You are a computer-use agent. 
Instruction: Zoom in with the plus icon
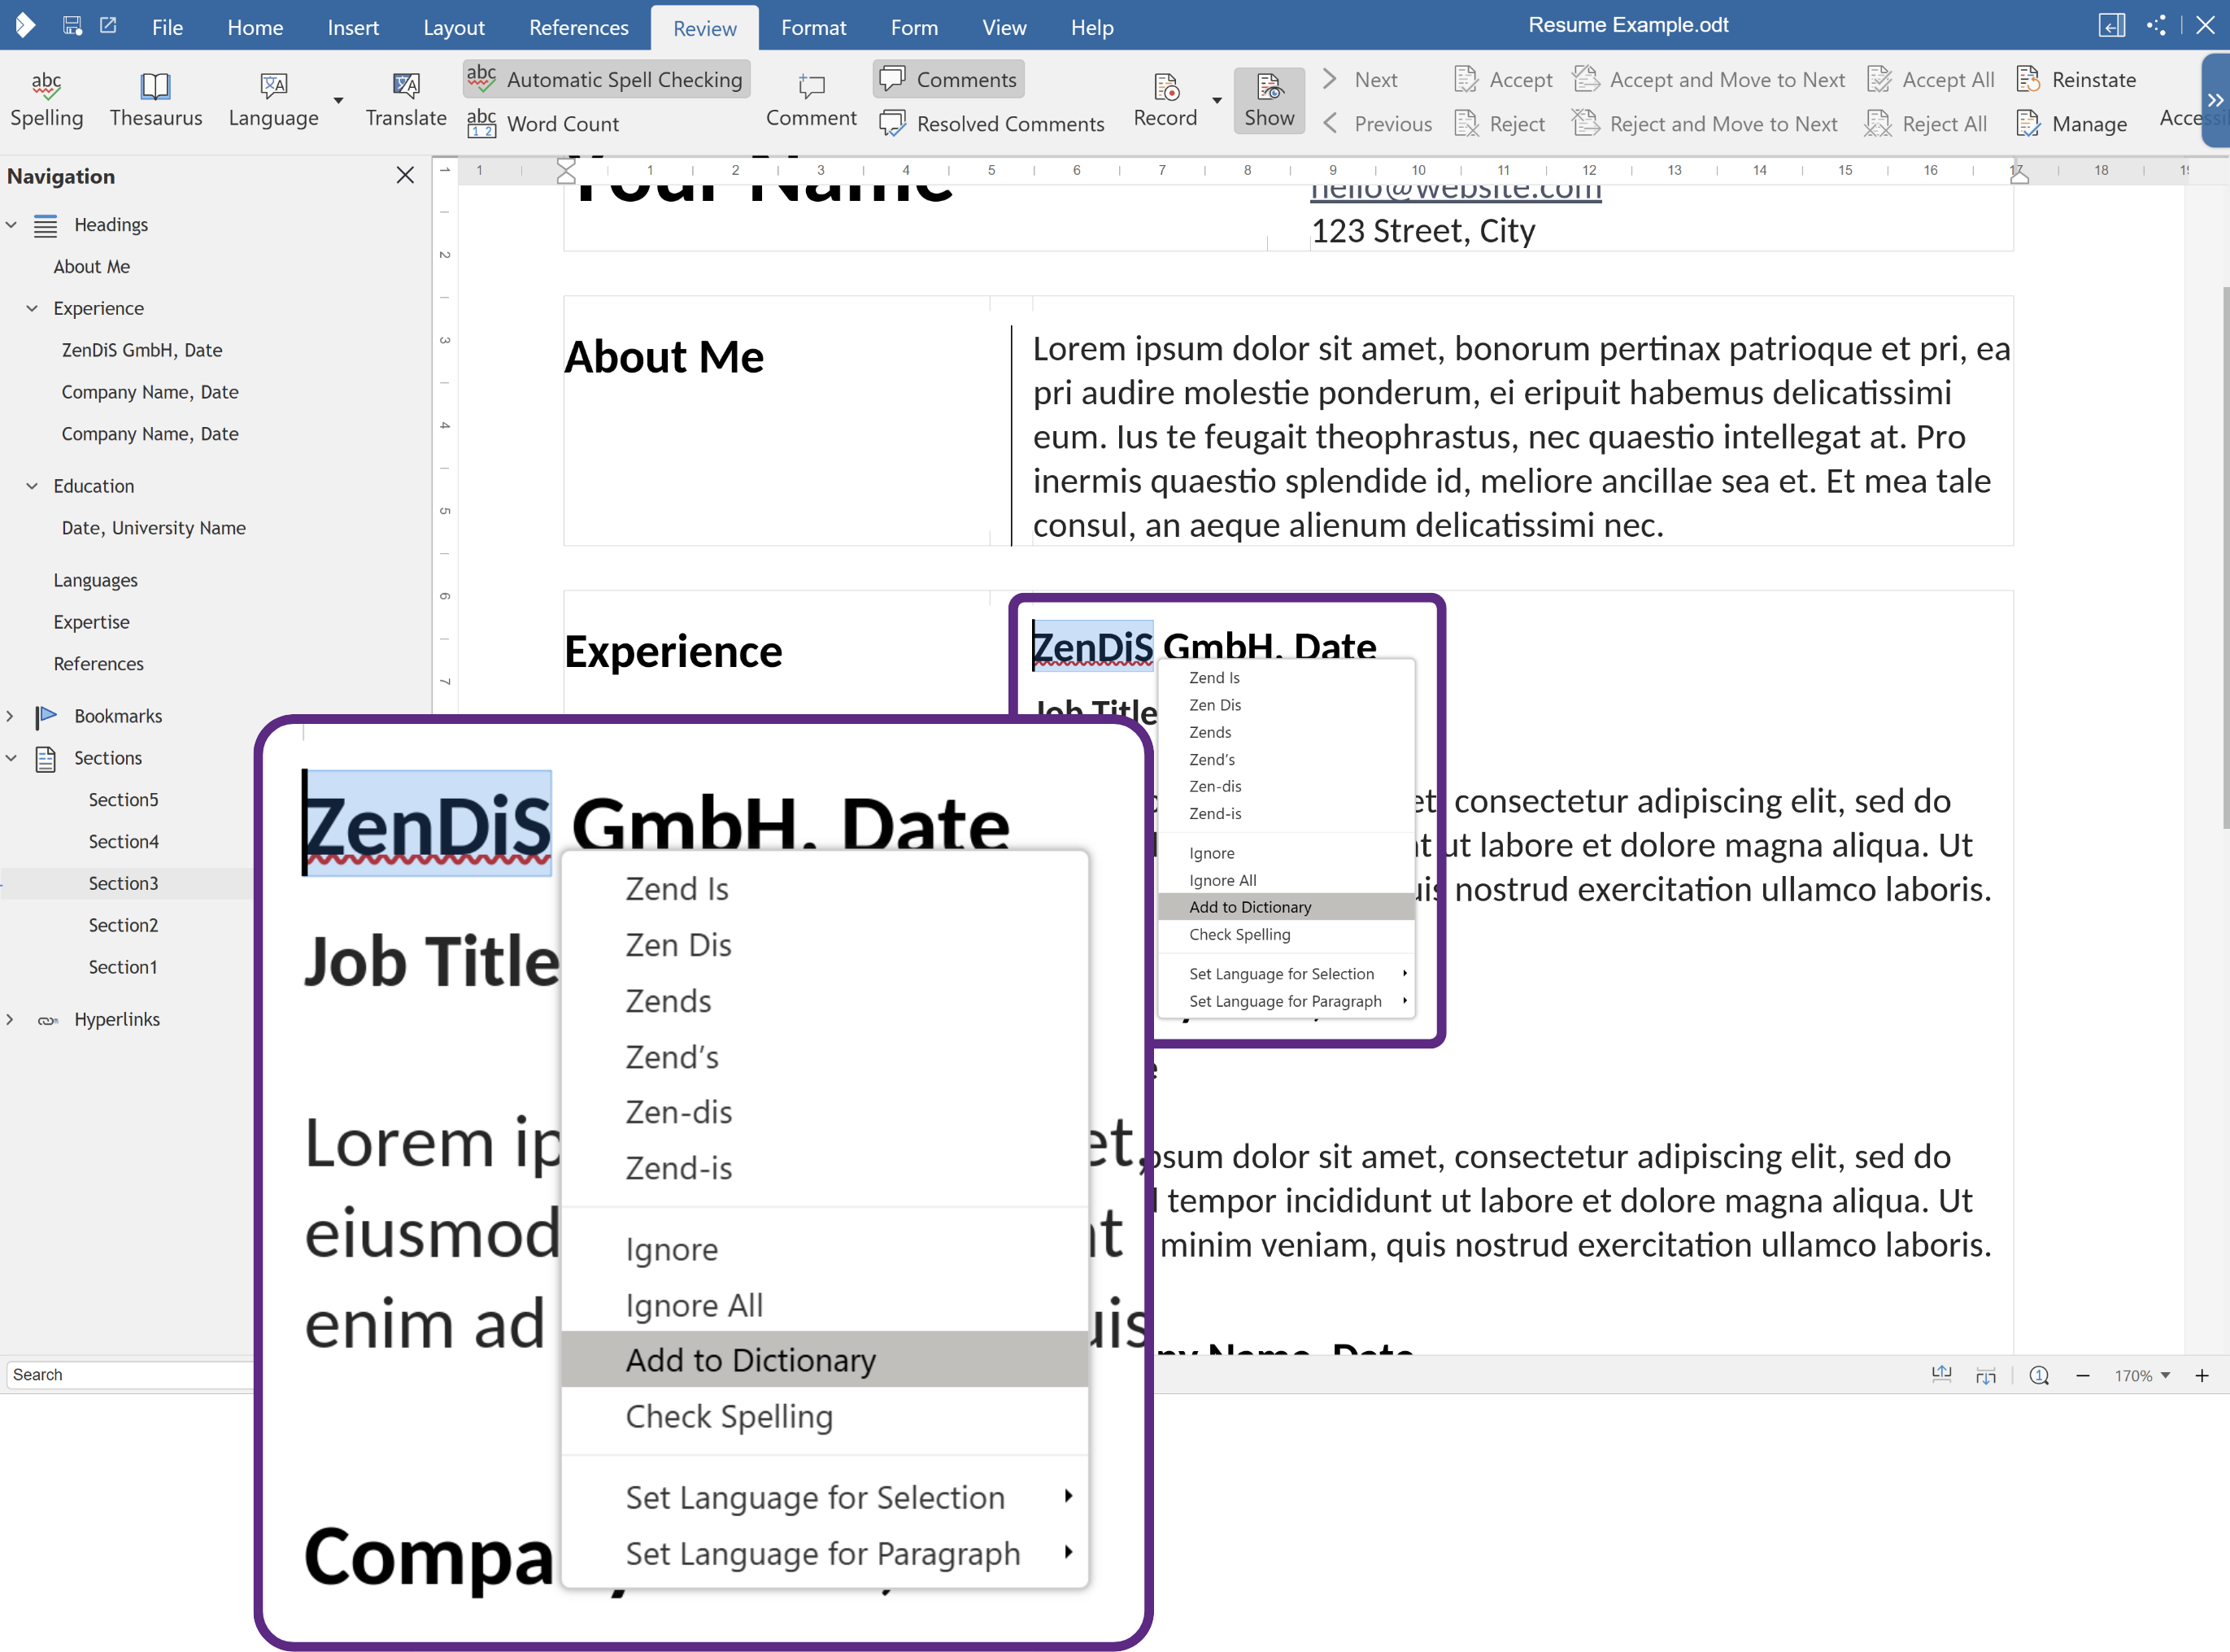click(2201, 1376)
